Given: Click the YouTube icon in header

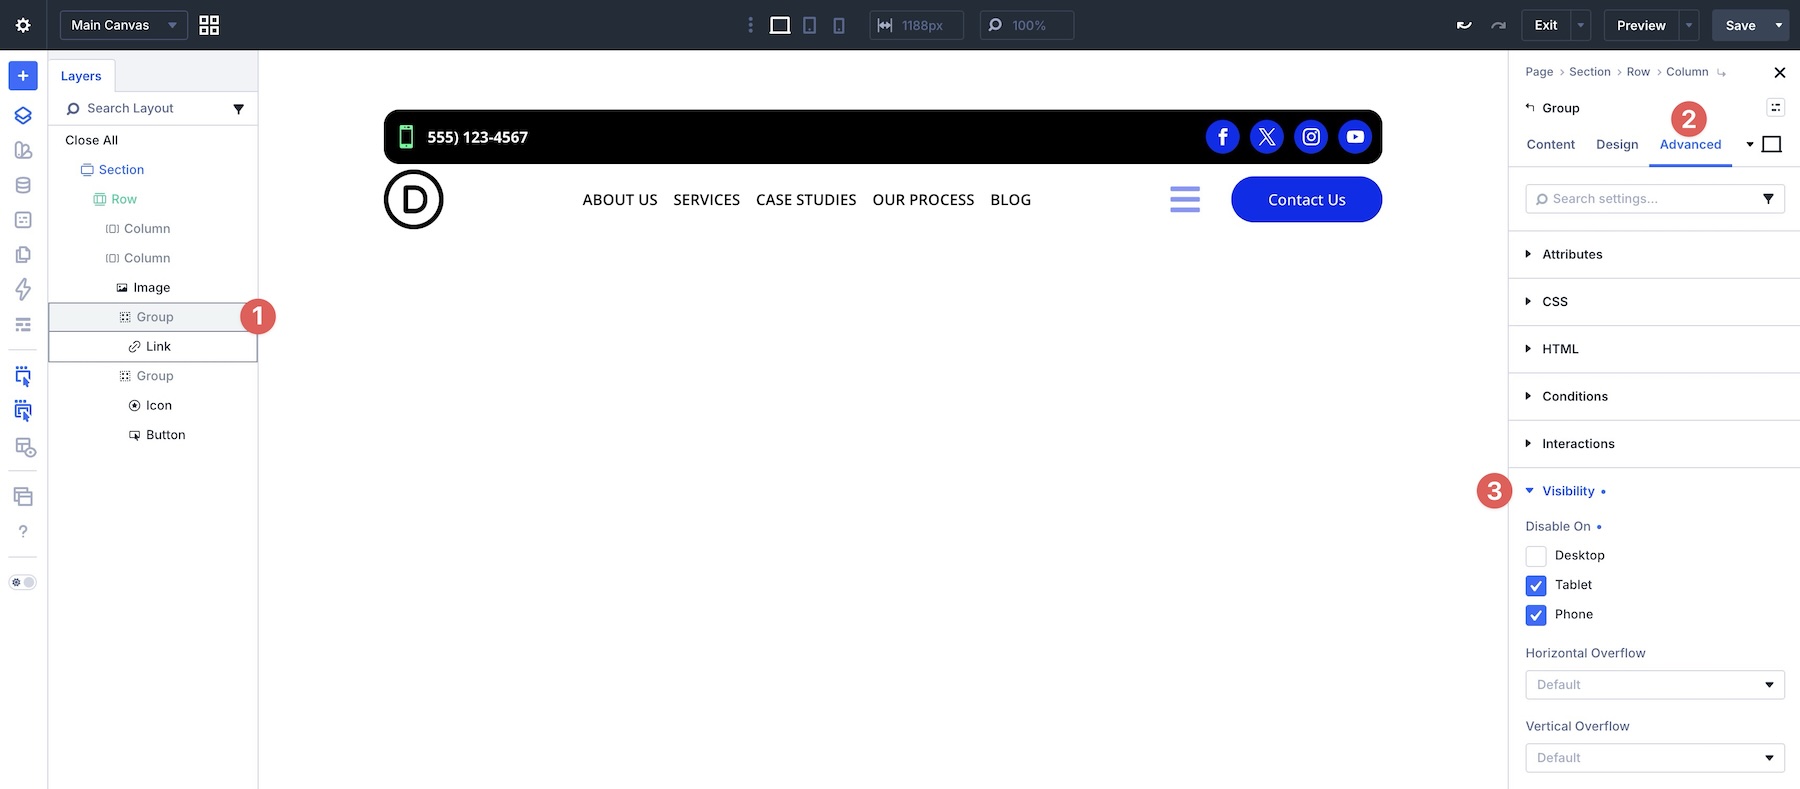Looking at the screenshot, I should pyautogui.click(x=1355, y=137).
